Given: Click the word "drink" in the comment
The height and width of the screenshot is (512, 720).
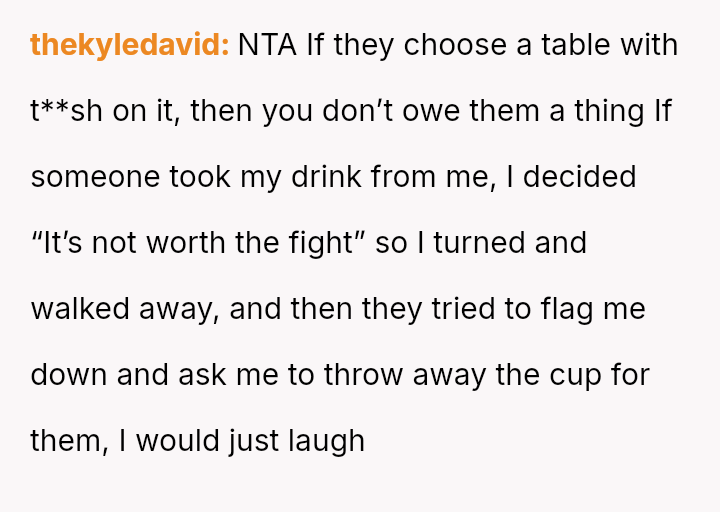Looking at the screenshot, I should pyautogui.click(x=324, y=177).
